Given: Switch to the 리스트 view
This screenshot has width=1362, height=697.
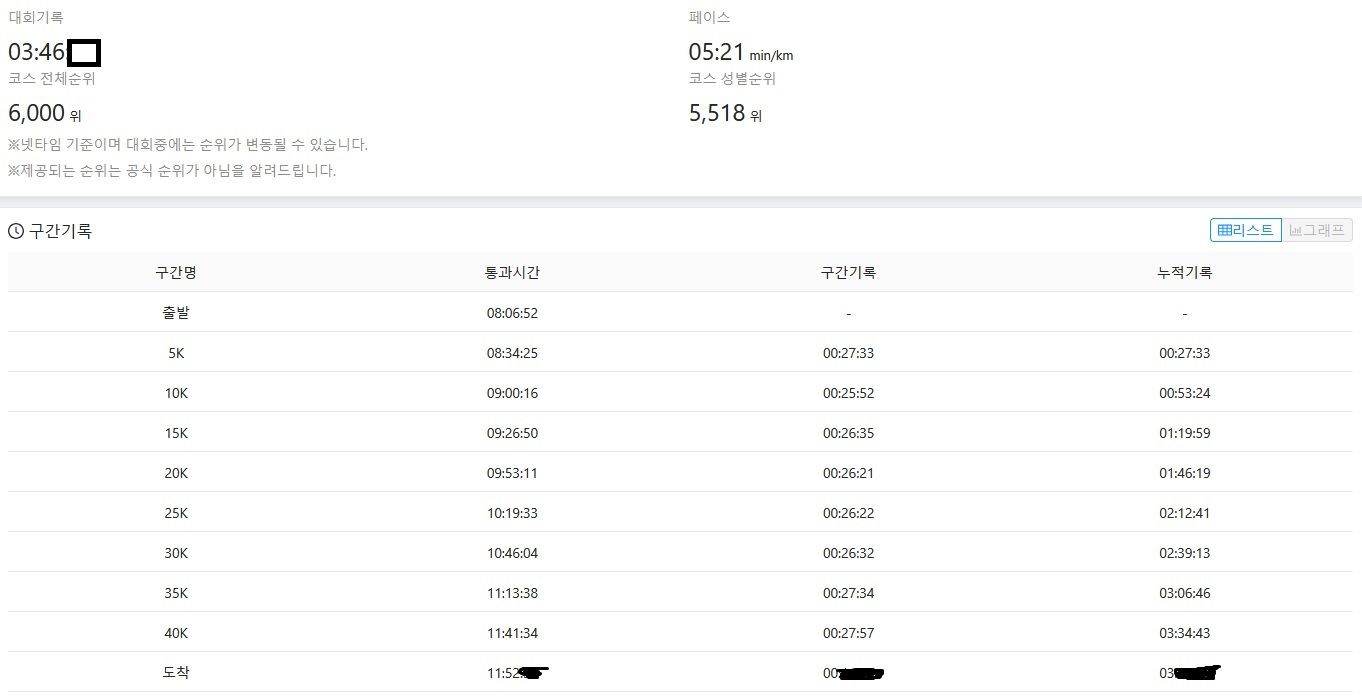Looking at the screenshot, I should (x=1245, y=230).
